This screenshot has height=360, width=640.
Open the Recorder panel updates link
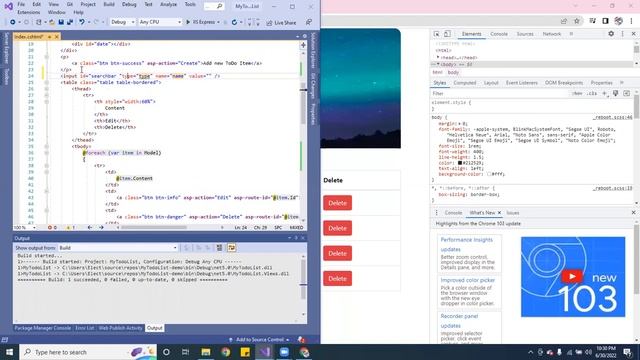point(459,321)
